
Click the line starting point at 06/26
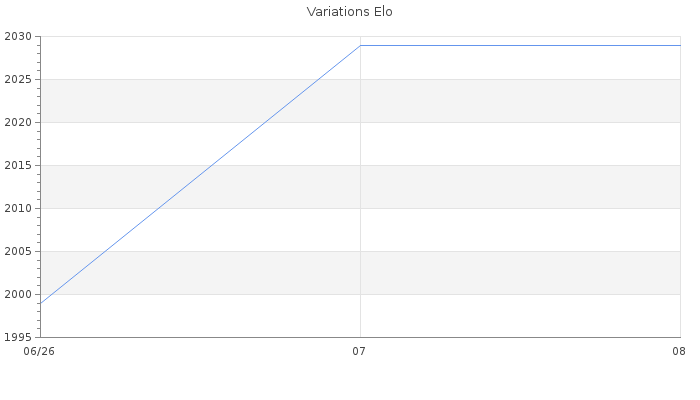41,303
